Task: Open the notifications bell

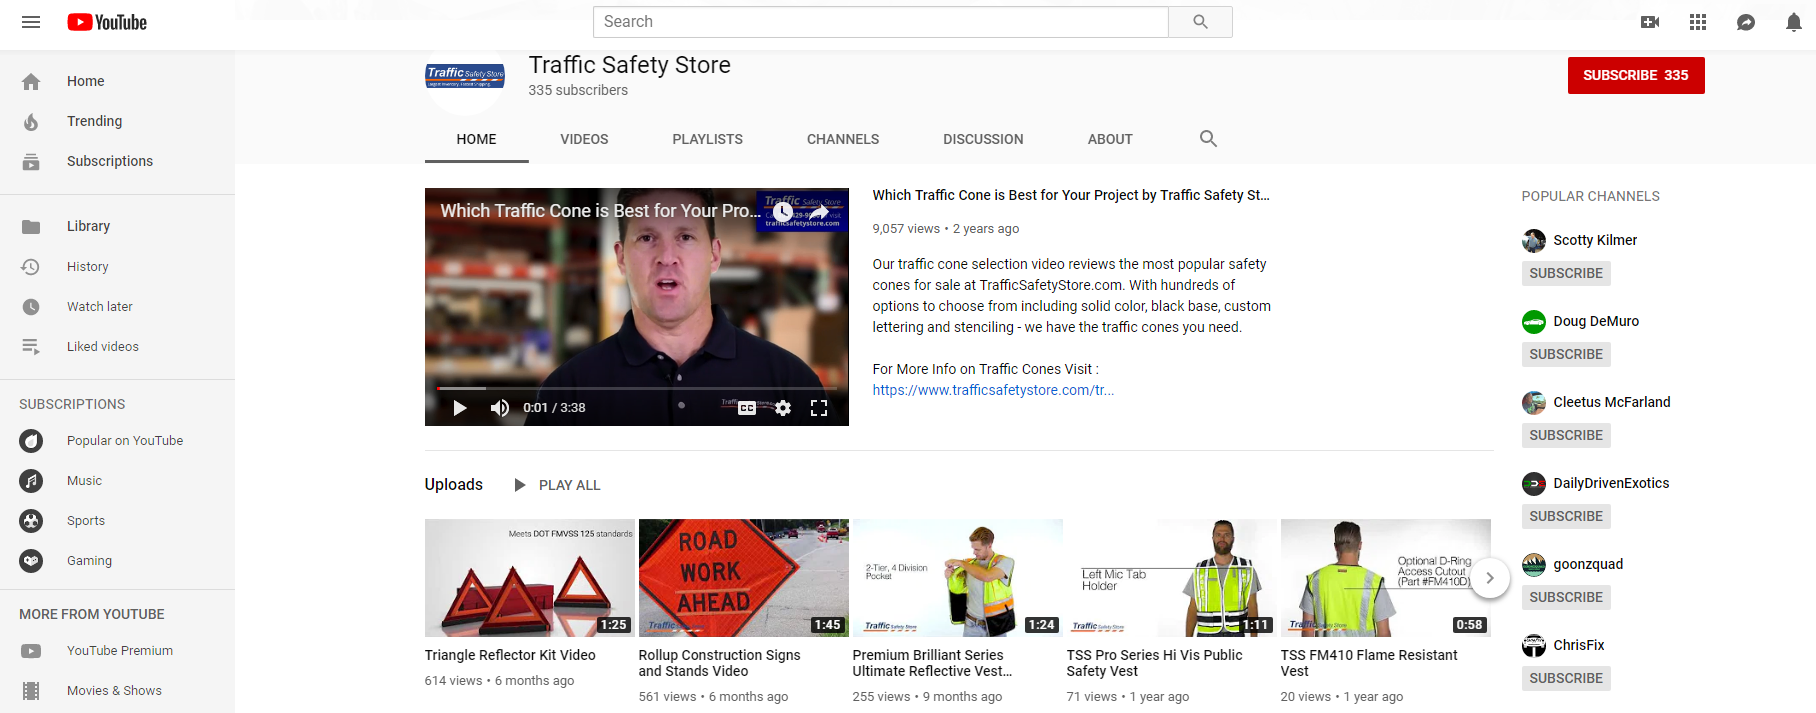Action: 1794,22
